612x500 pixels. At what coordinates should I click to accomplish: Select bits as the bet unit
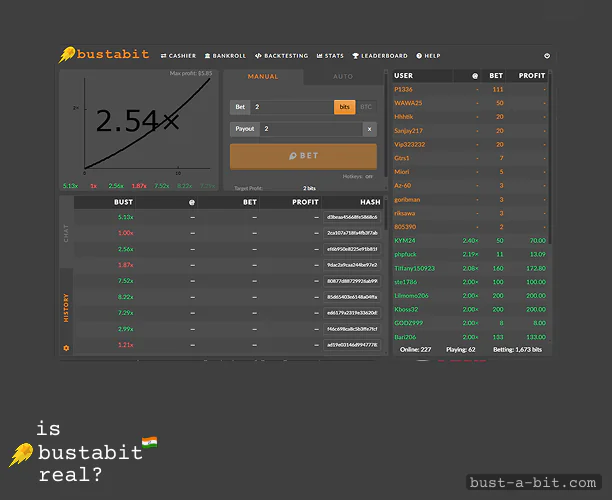coord(345,107)
